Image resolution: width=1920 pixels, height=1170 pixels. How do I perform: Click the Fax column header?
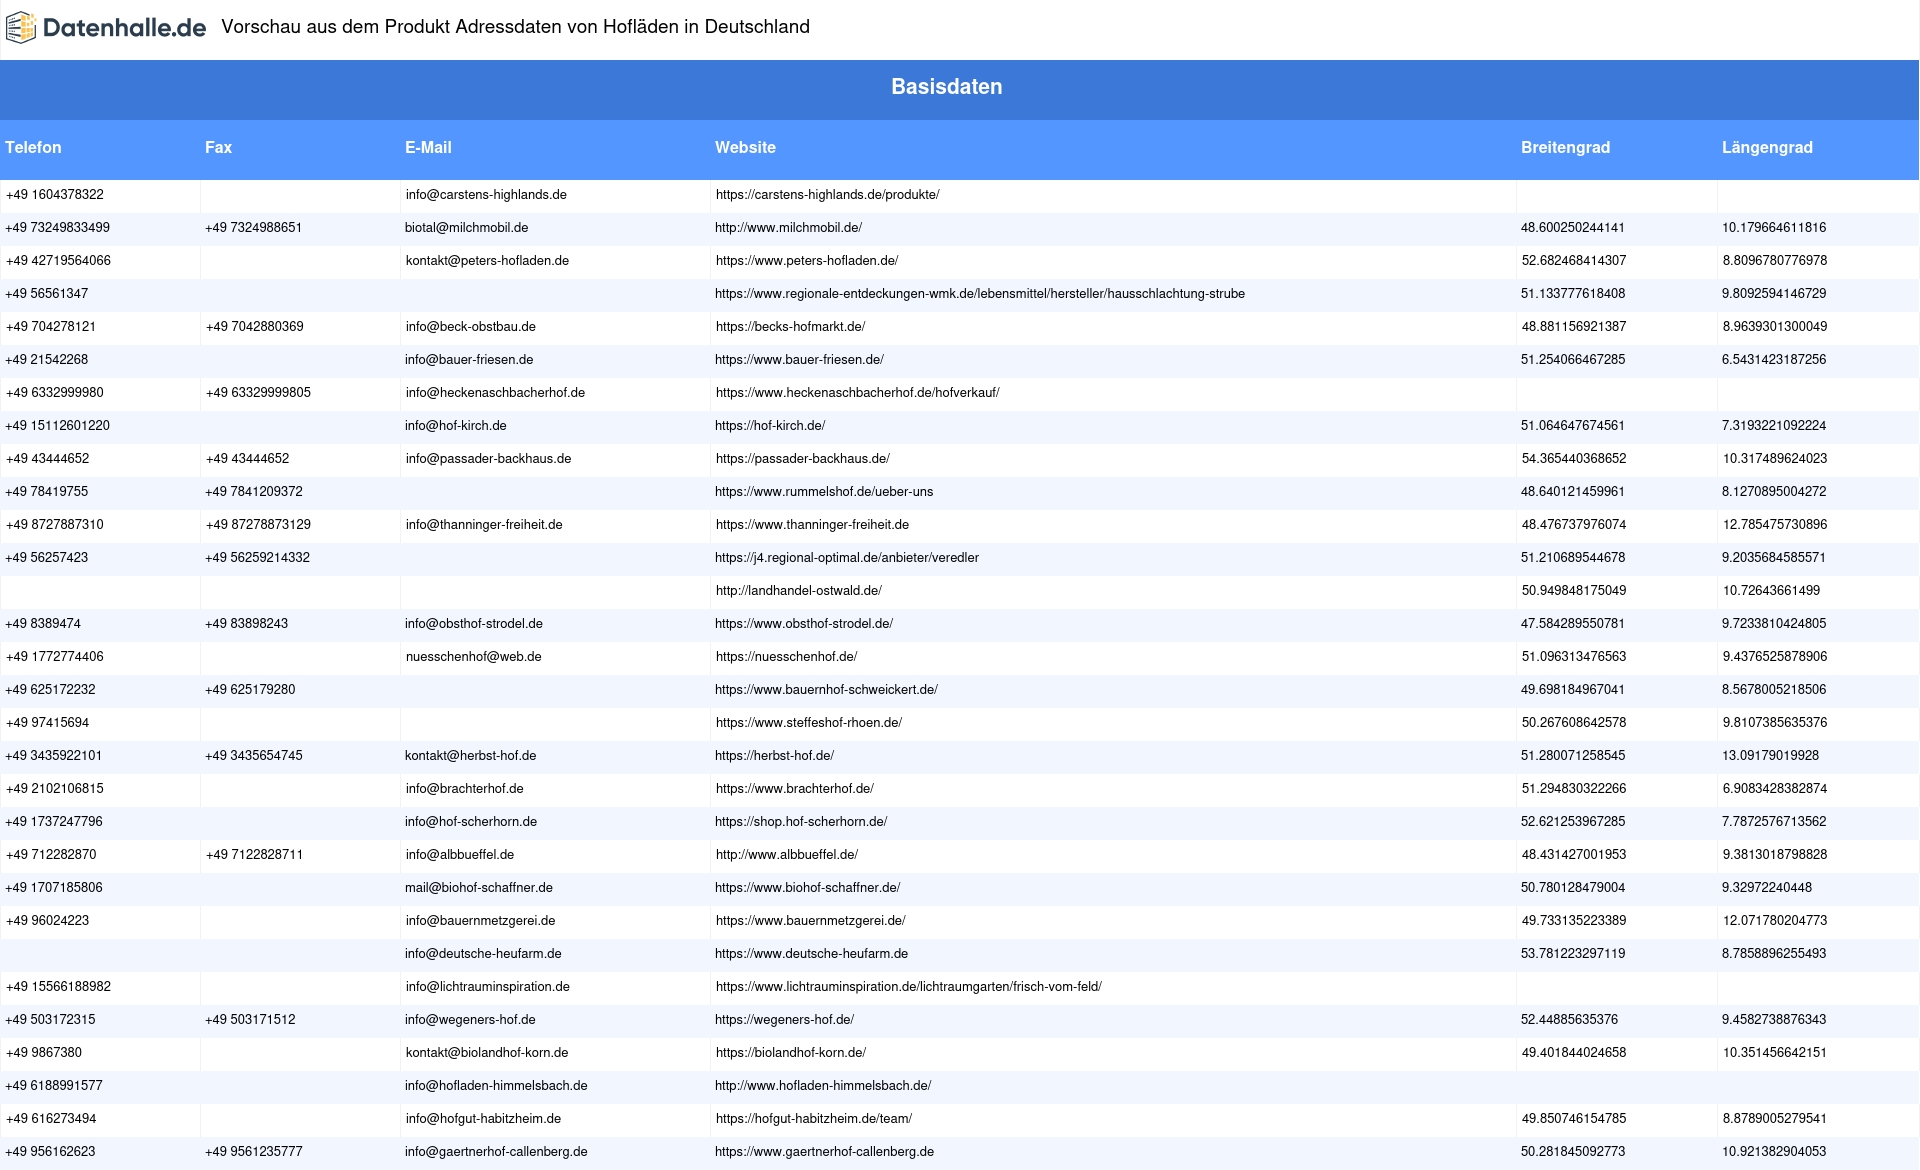[x=218, y=147]
